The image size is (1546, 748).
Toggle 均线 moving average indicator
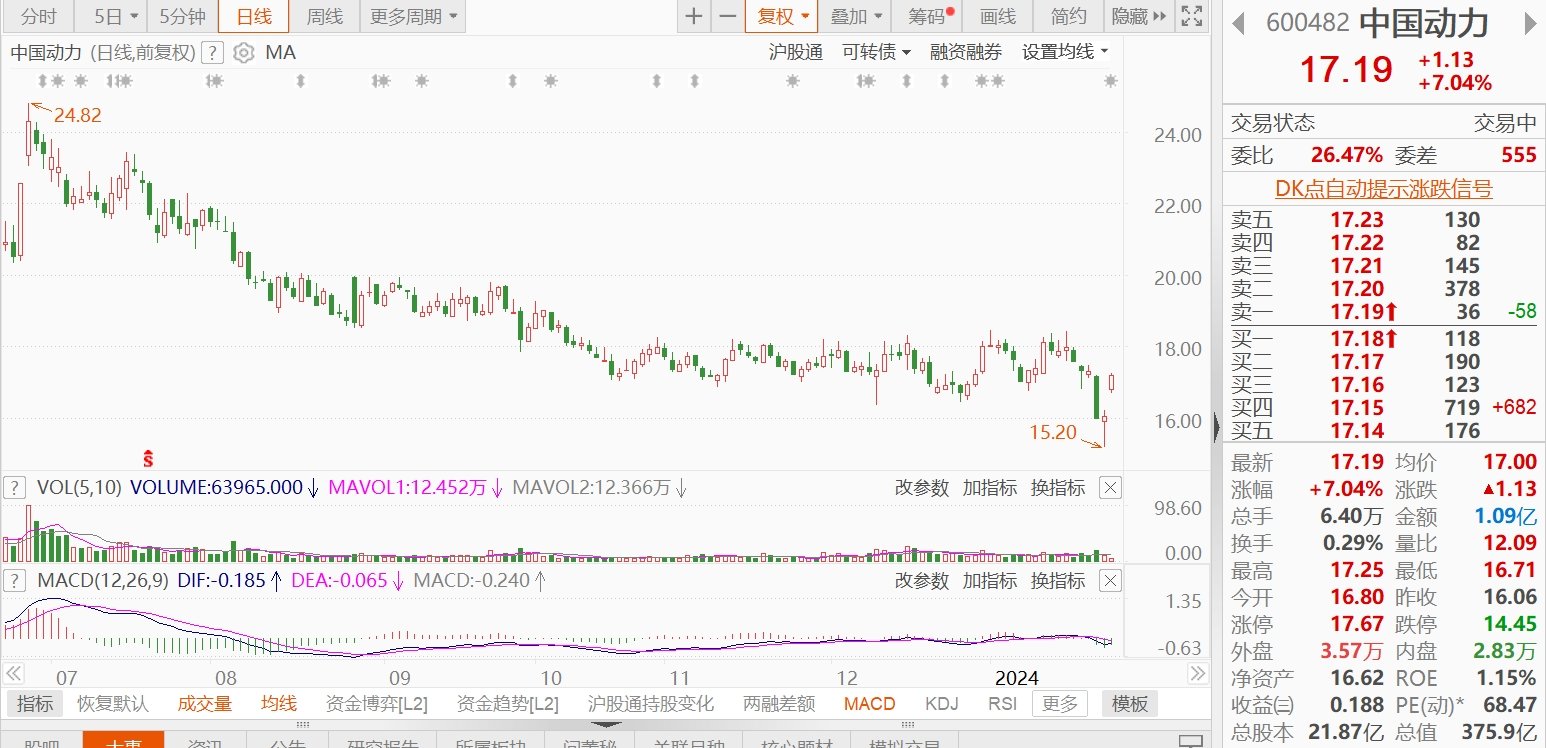[x=279, y=704]
